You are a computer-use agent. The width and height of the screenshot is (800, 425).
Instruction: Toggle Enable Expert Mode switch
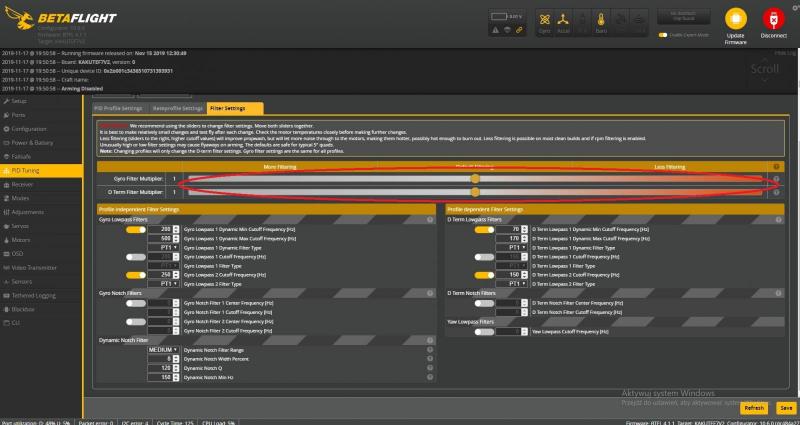[663, 35]
